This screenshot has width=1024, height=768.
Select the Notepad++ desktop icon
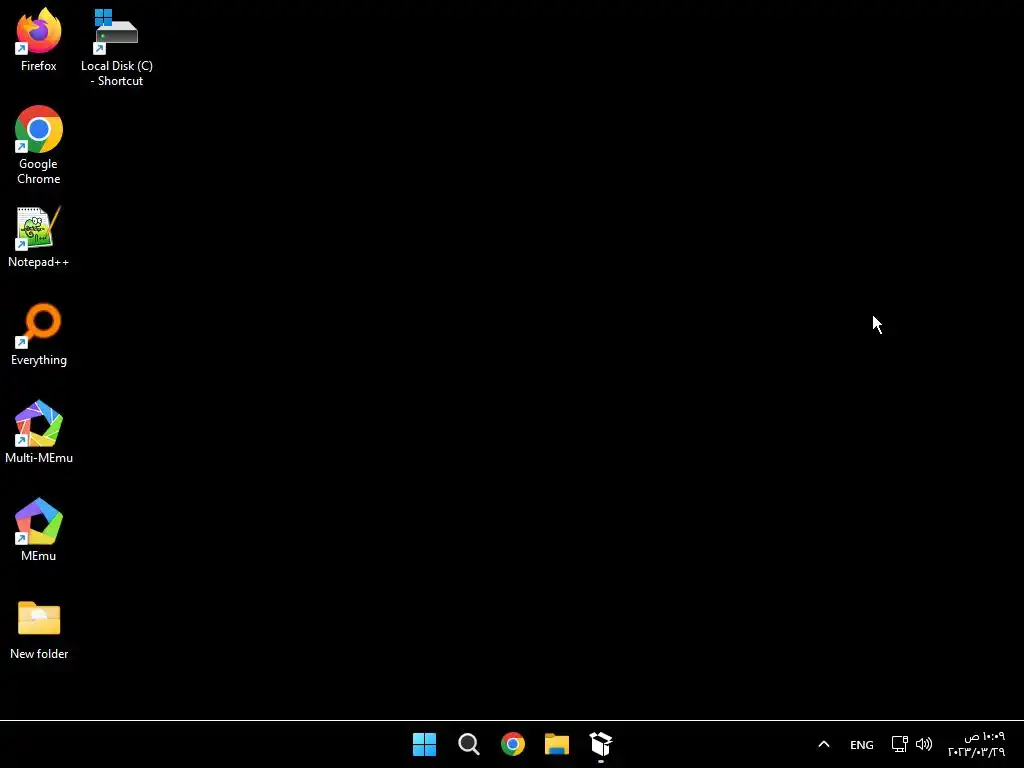pyautogui.click(x=39, y=236)
